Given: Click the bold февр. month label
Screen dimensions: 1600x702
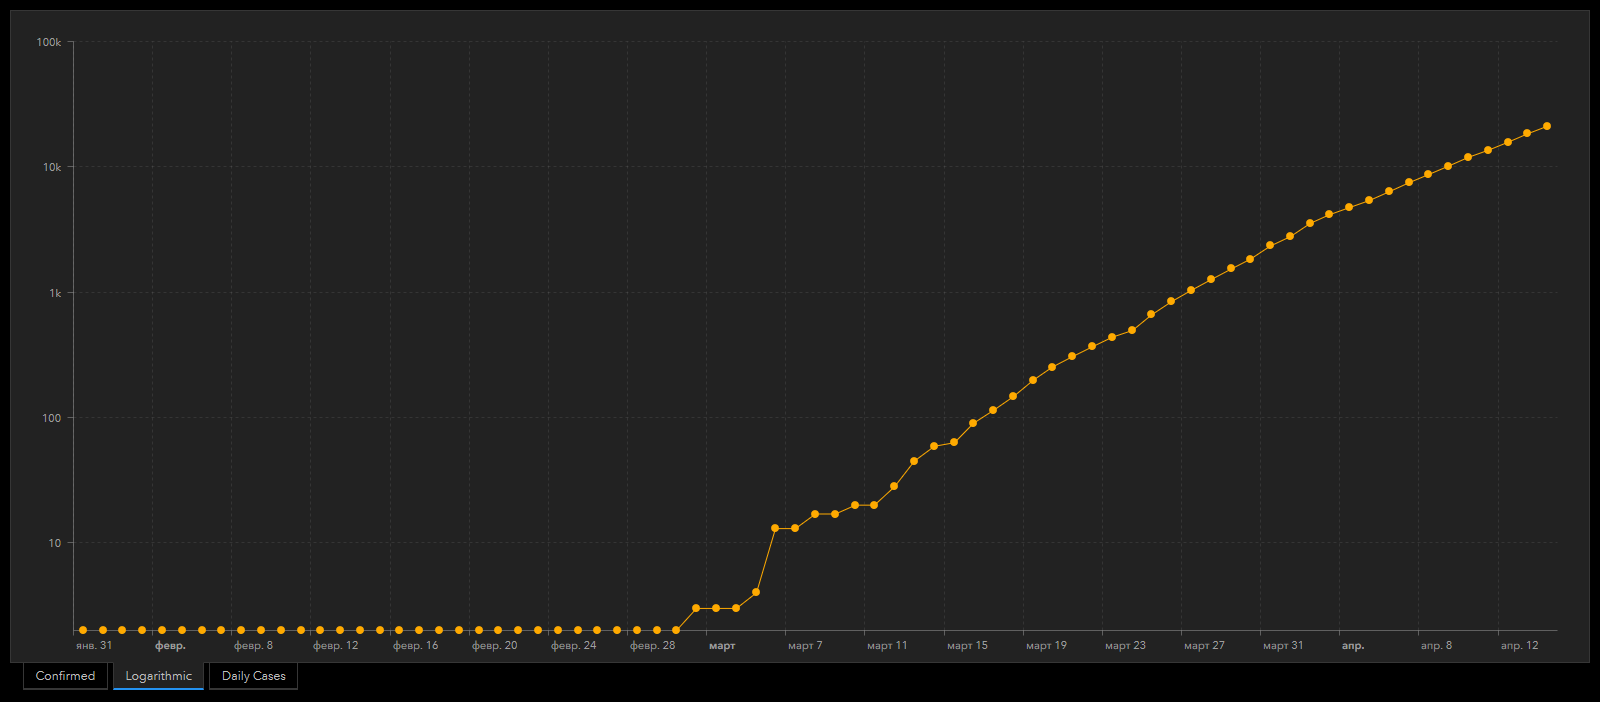Looking at the screenshot, I should [x=170, y=646].
